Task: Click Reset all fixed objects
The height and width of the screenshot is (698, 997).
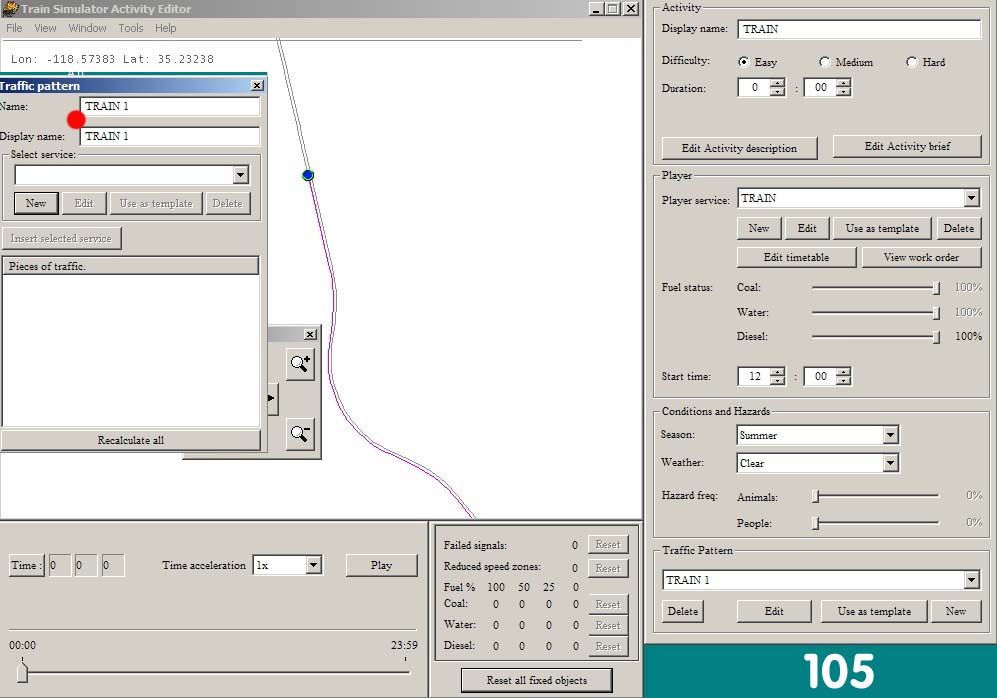Action: click(x=537, y=680)
